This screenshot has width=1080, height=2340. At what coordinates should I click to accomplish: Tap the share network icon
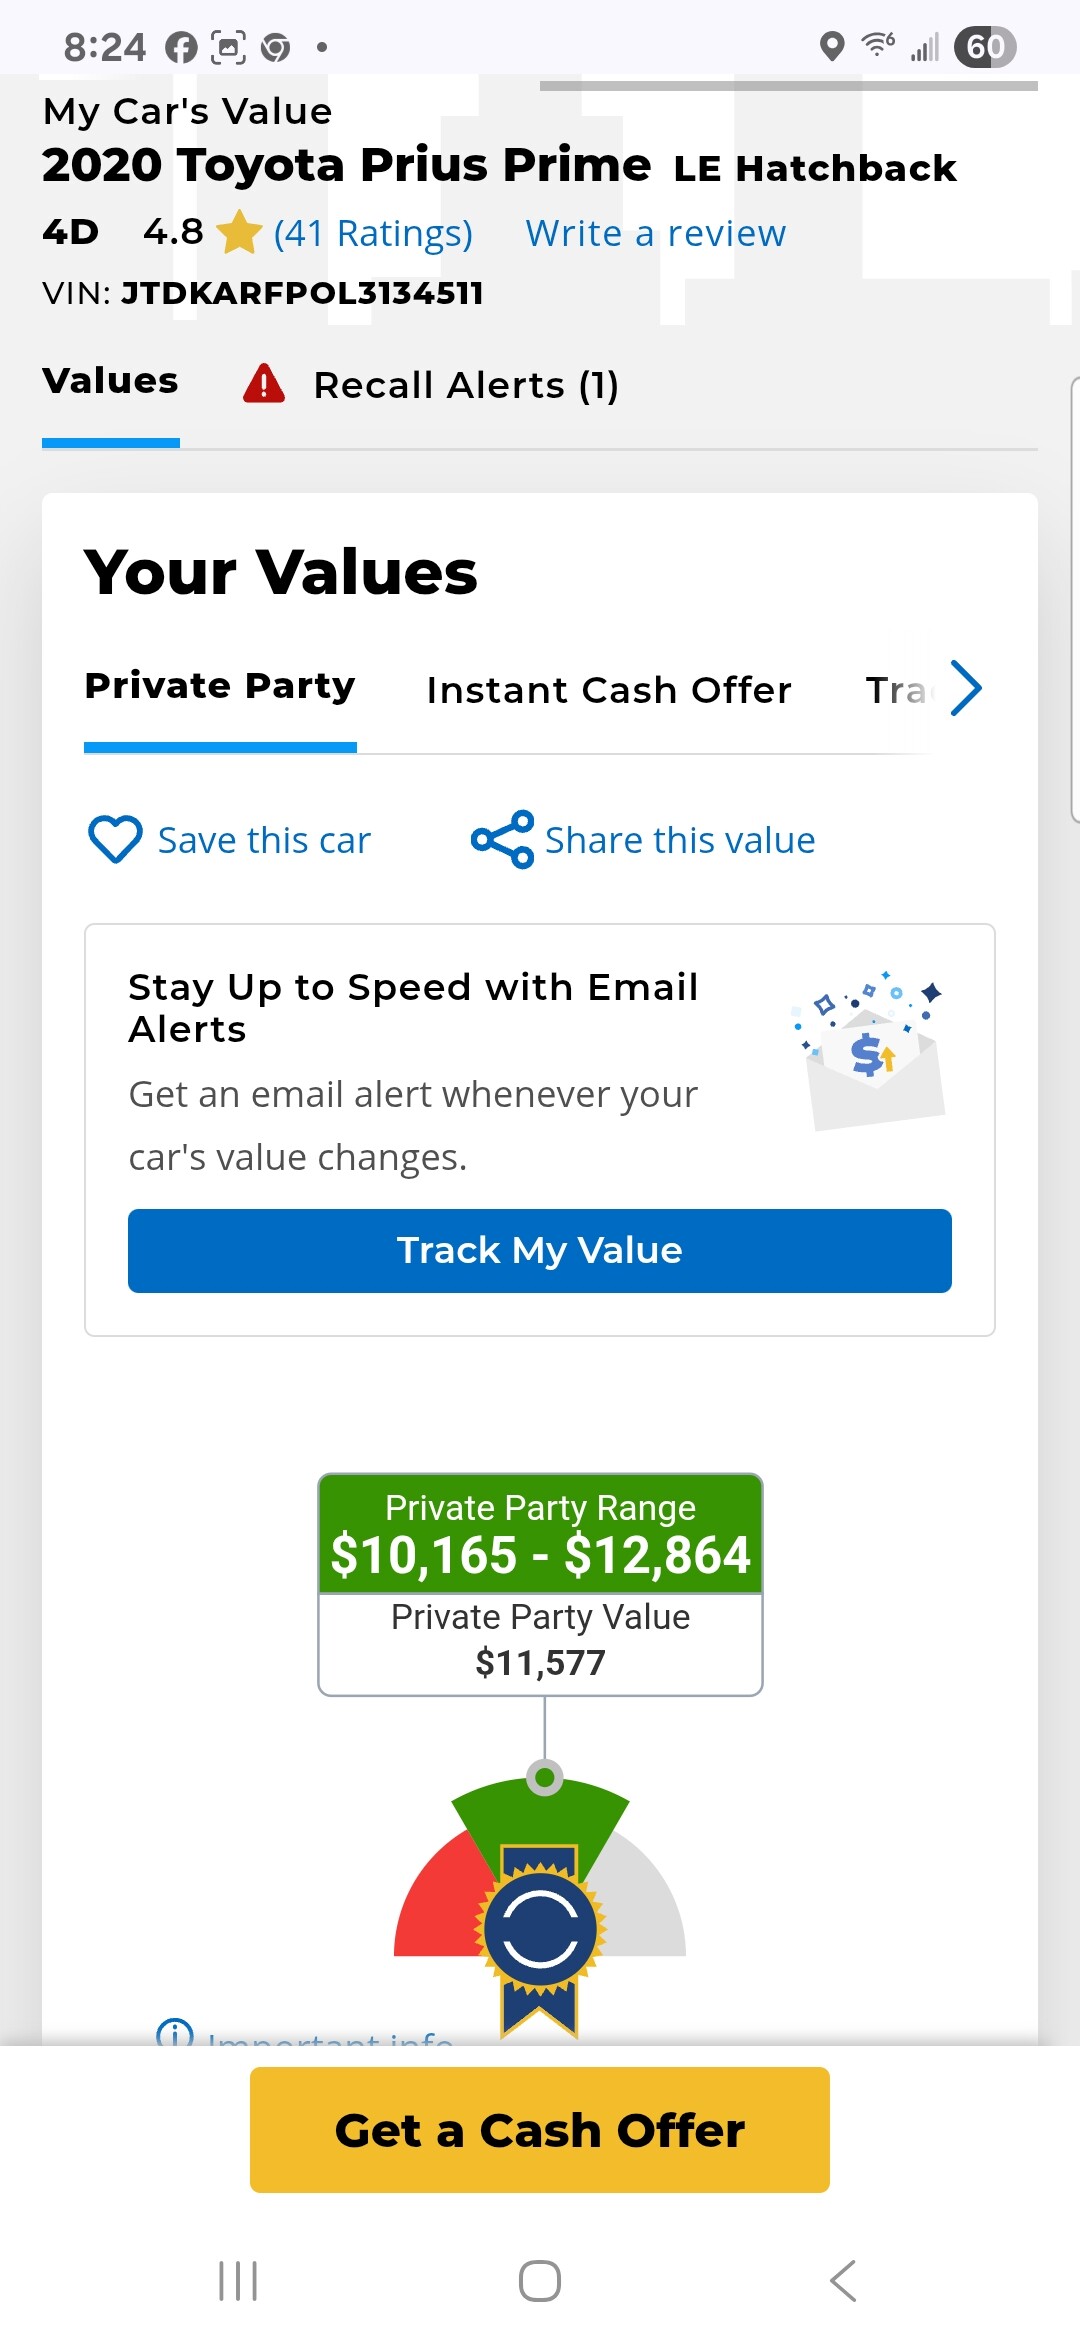pyautogui.click(x=502, y=839)
